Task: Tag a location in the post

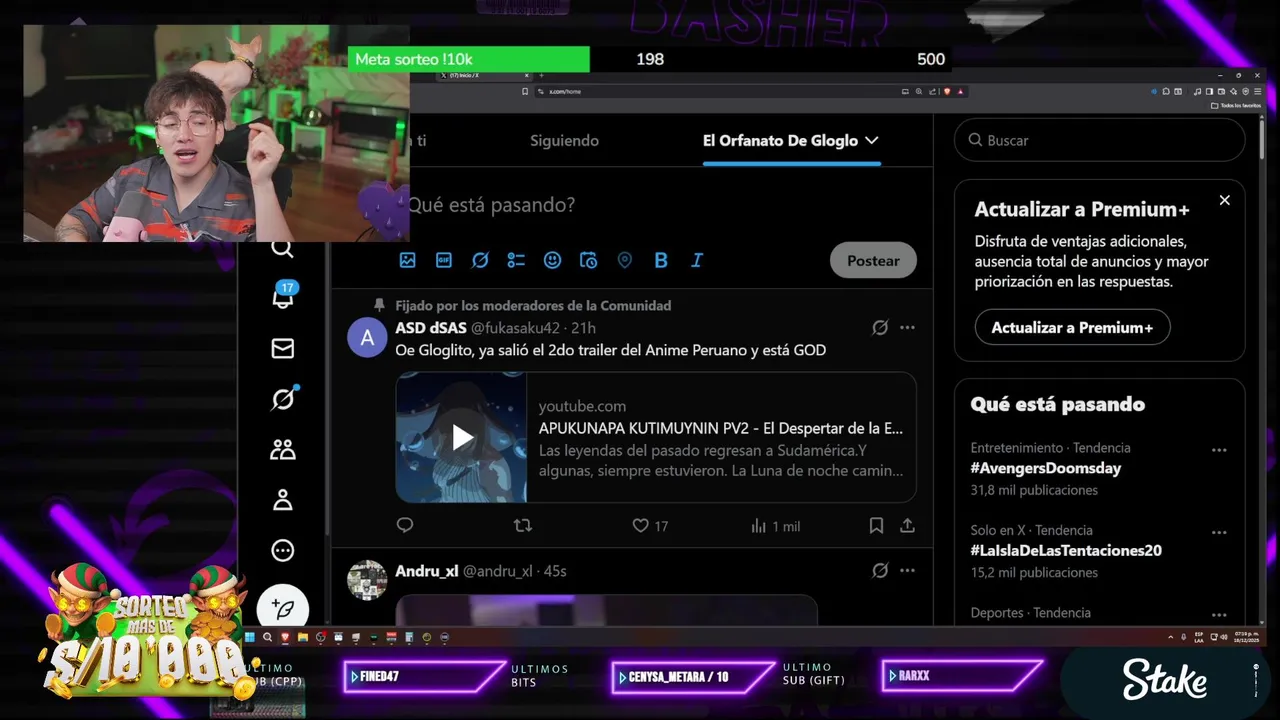Action: point(625,260)
